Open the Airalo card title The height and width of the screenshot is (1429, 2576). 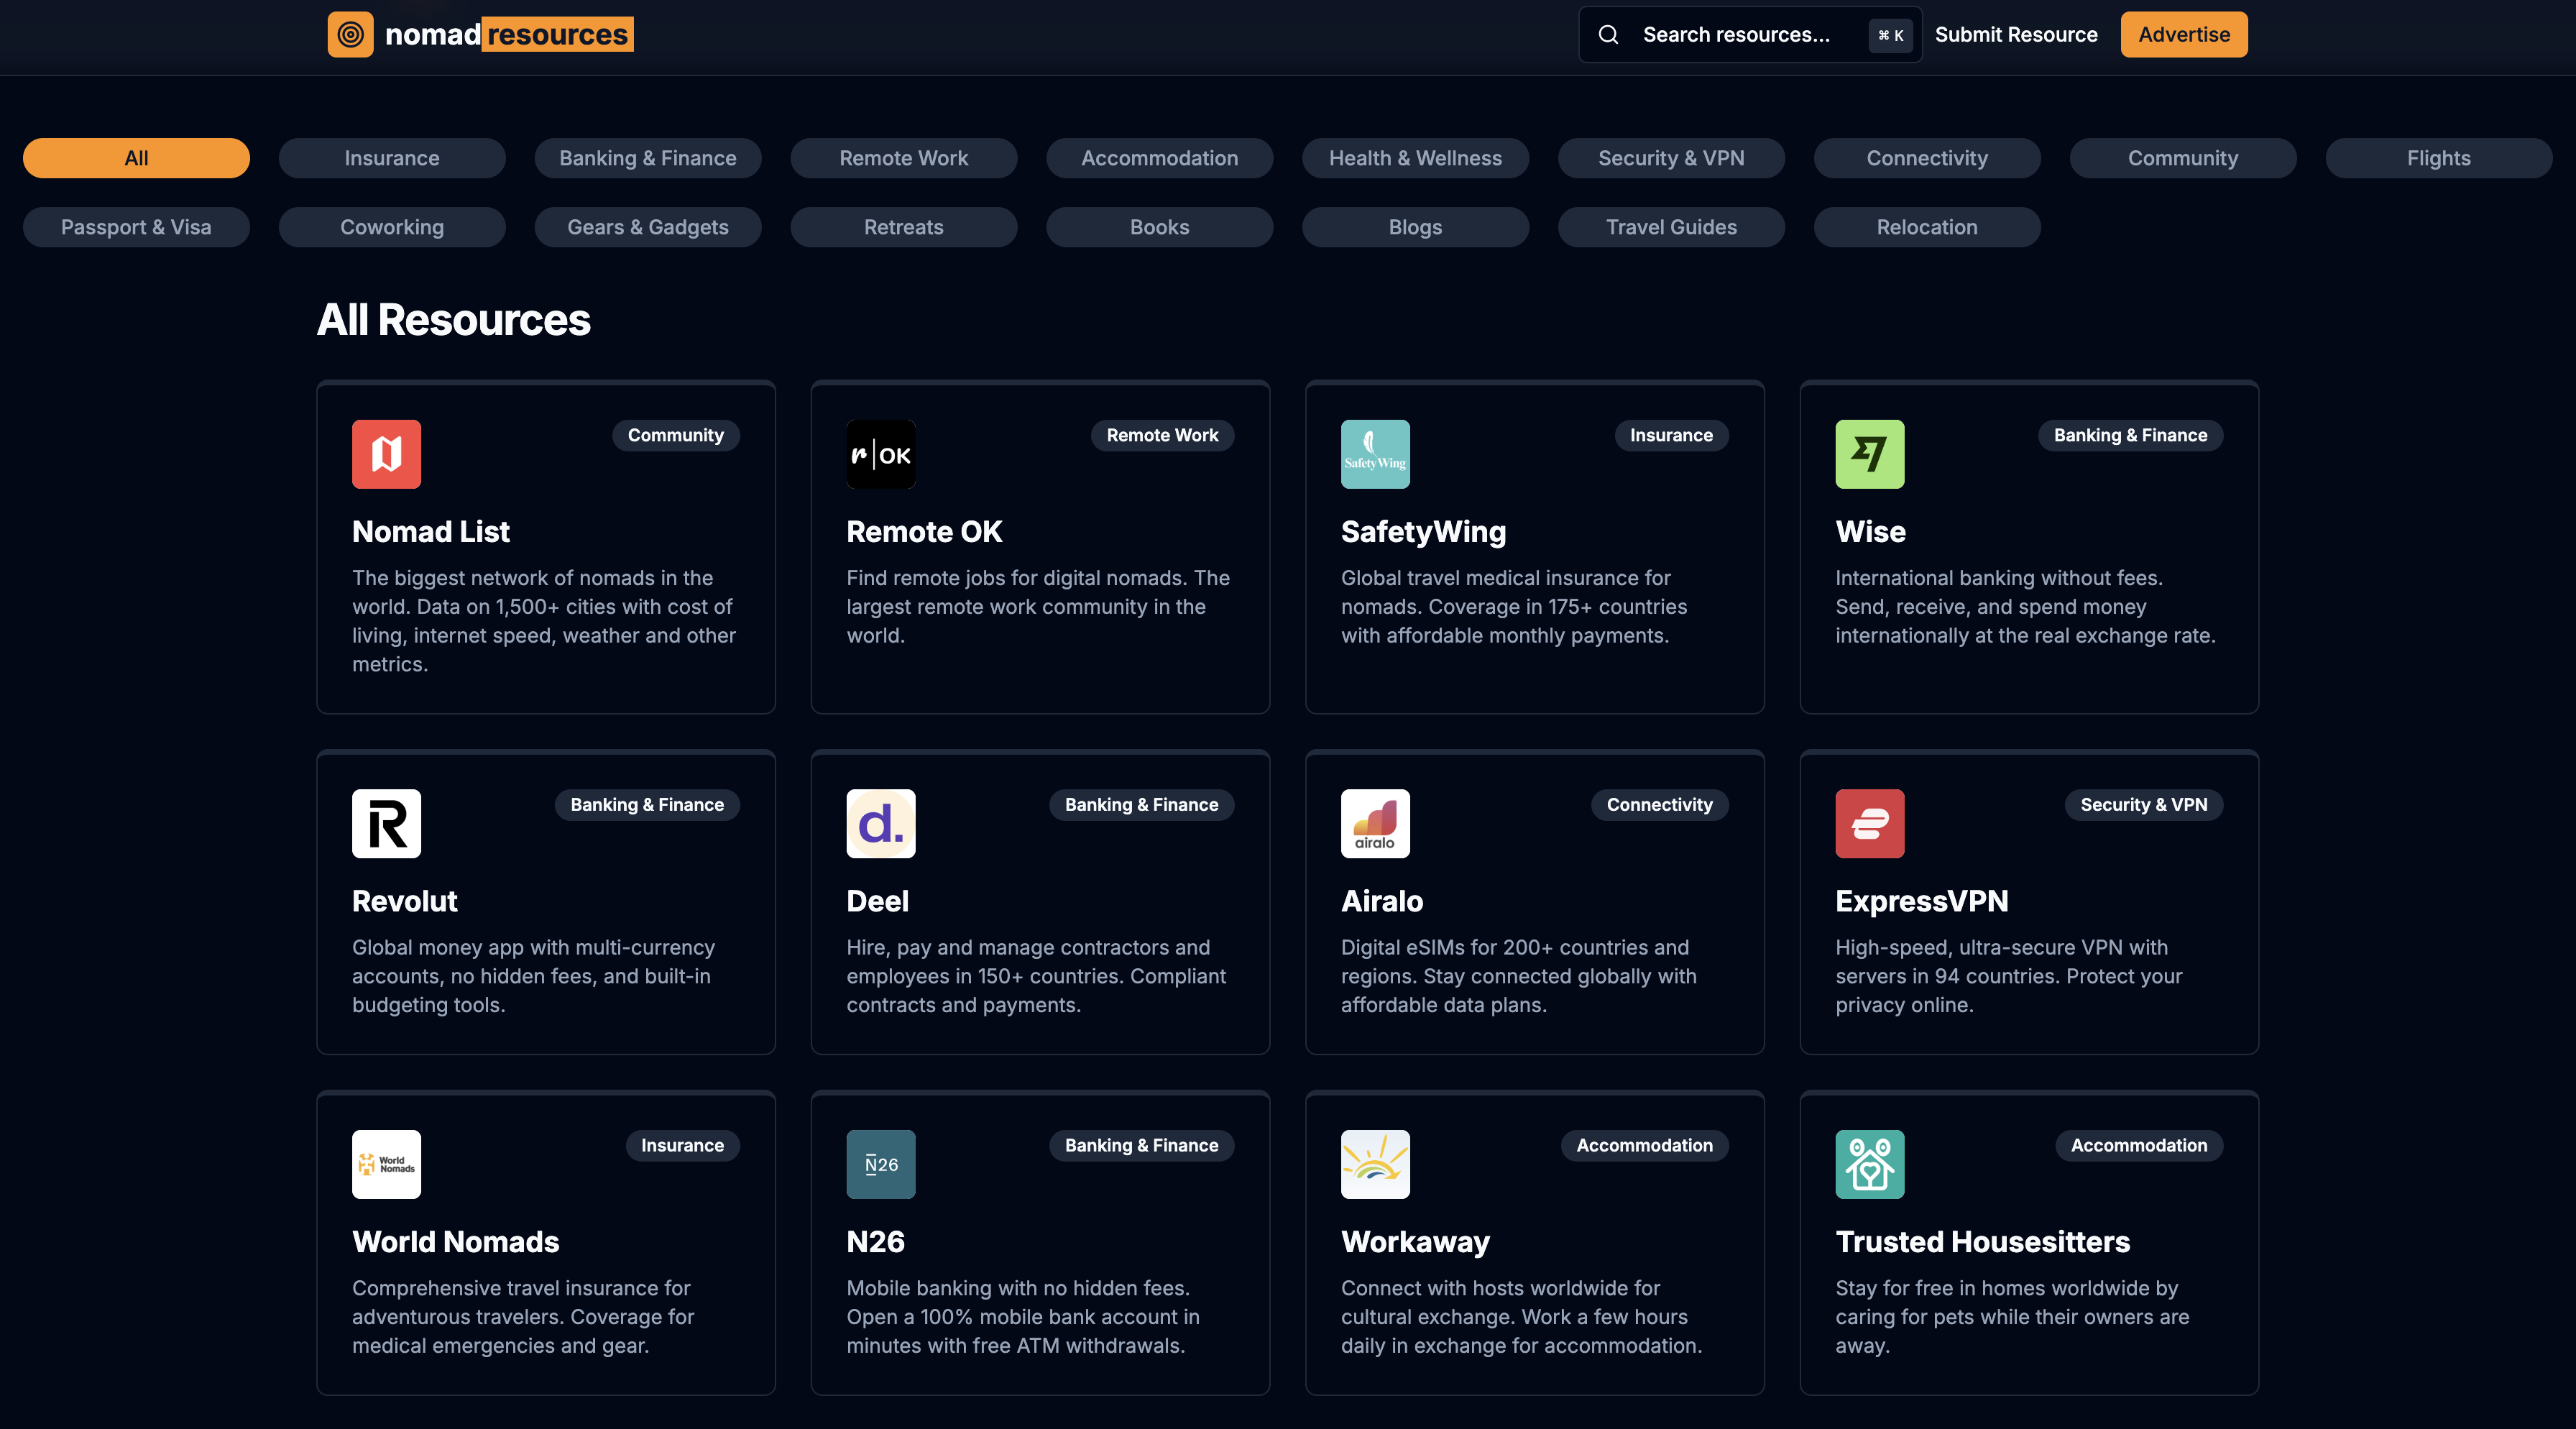click(1382, 902)
